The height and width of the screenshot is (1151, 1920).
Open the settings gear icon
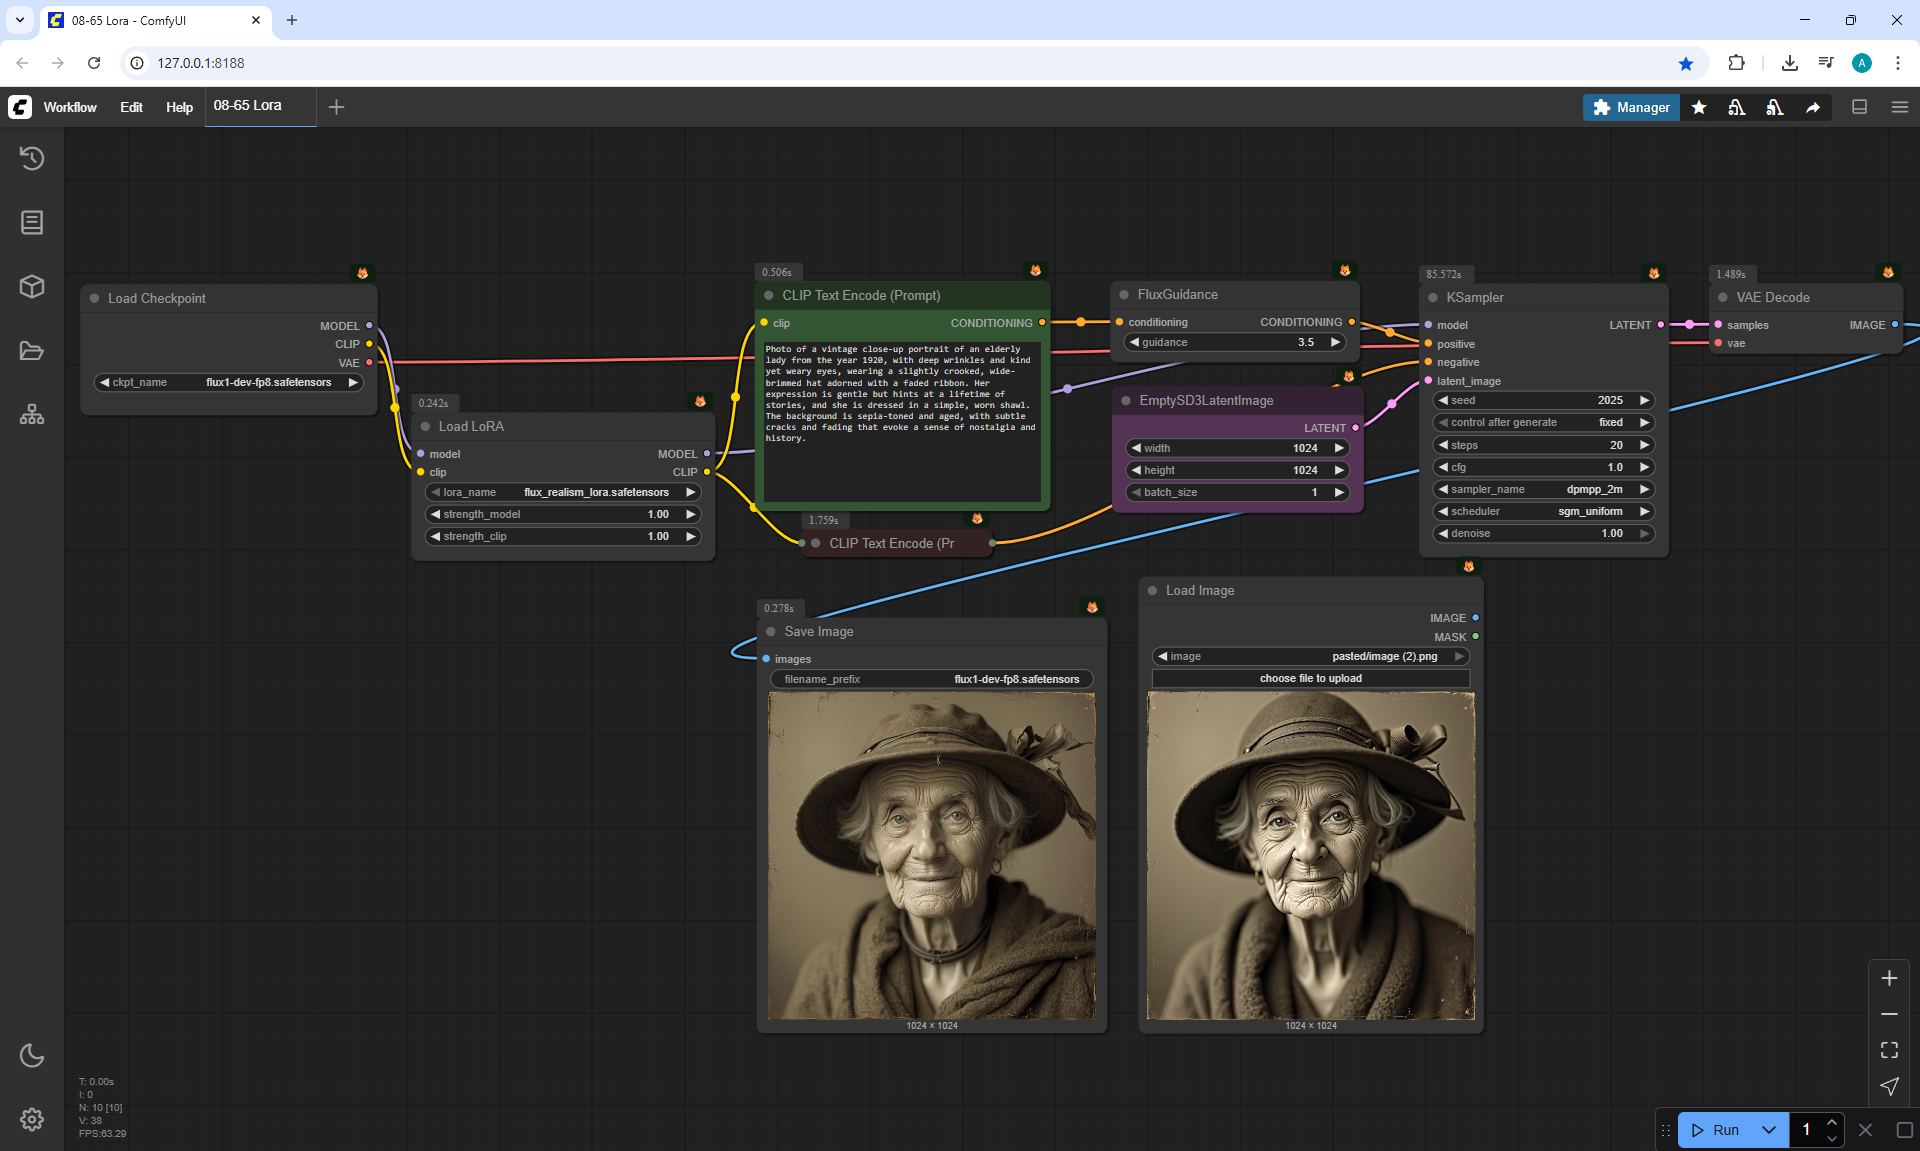point(32,1119)
